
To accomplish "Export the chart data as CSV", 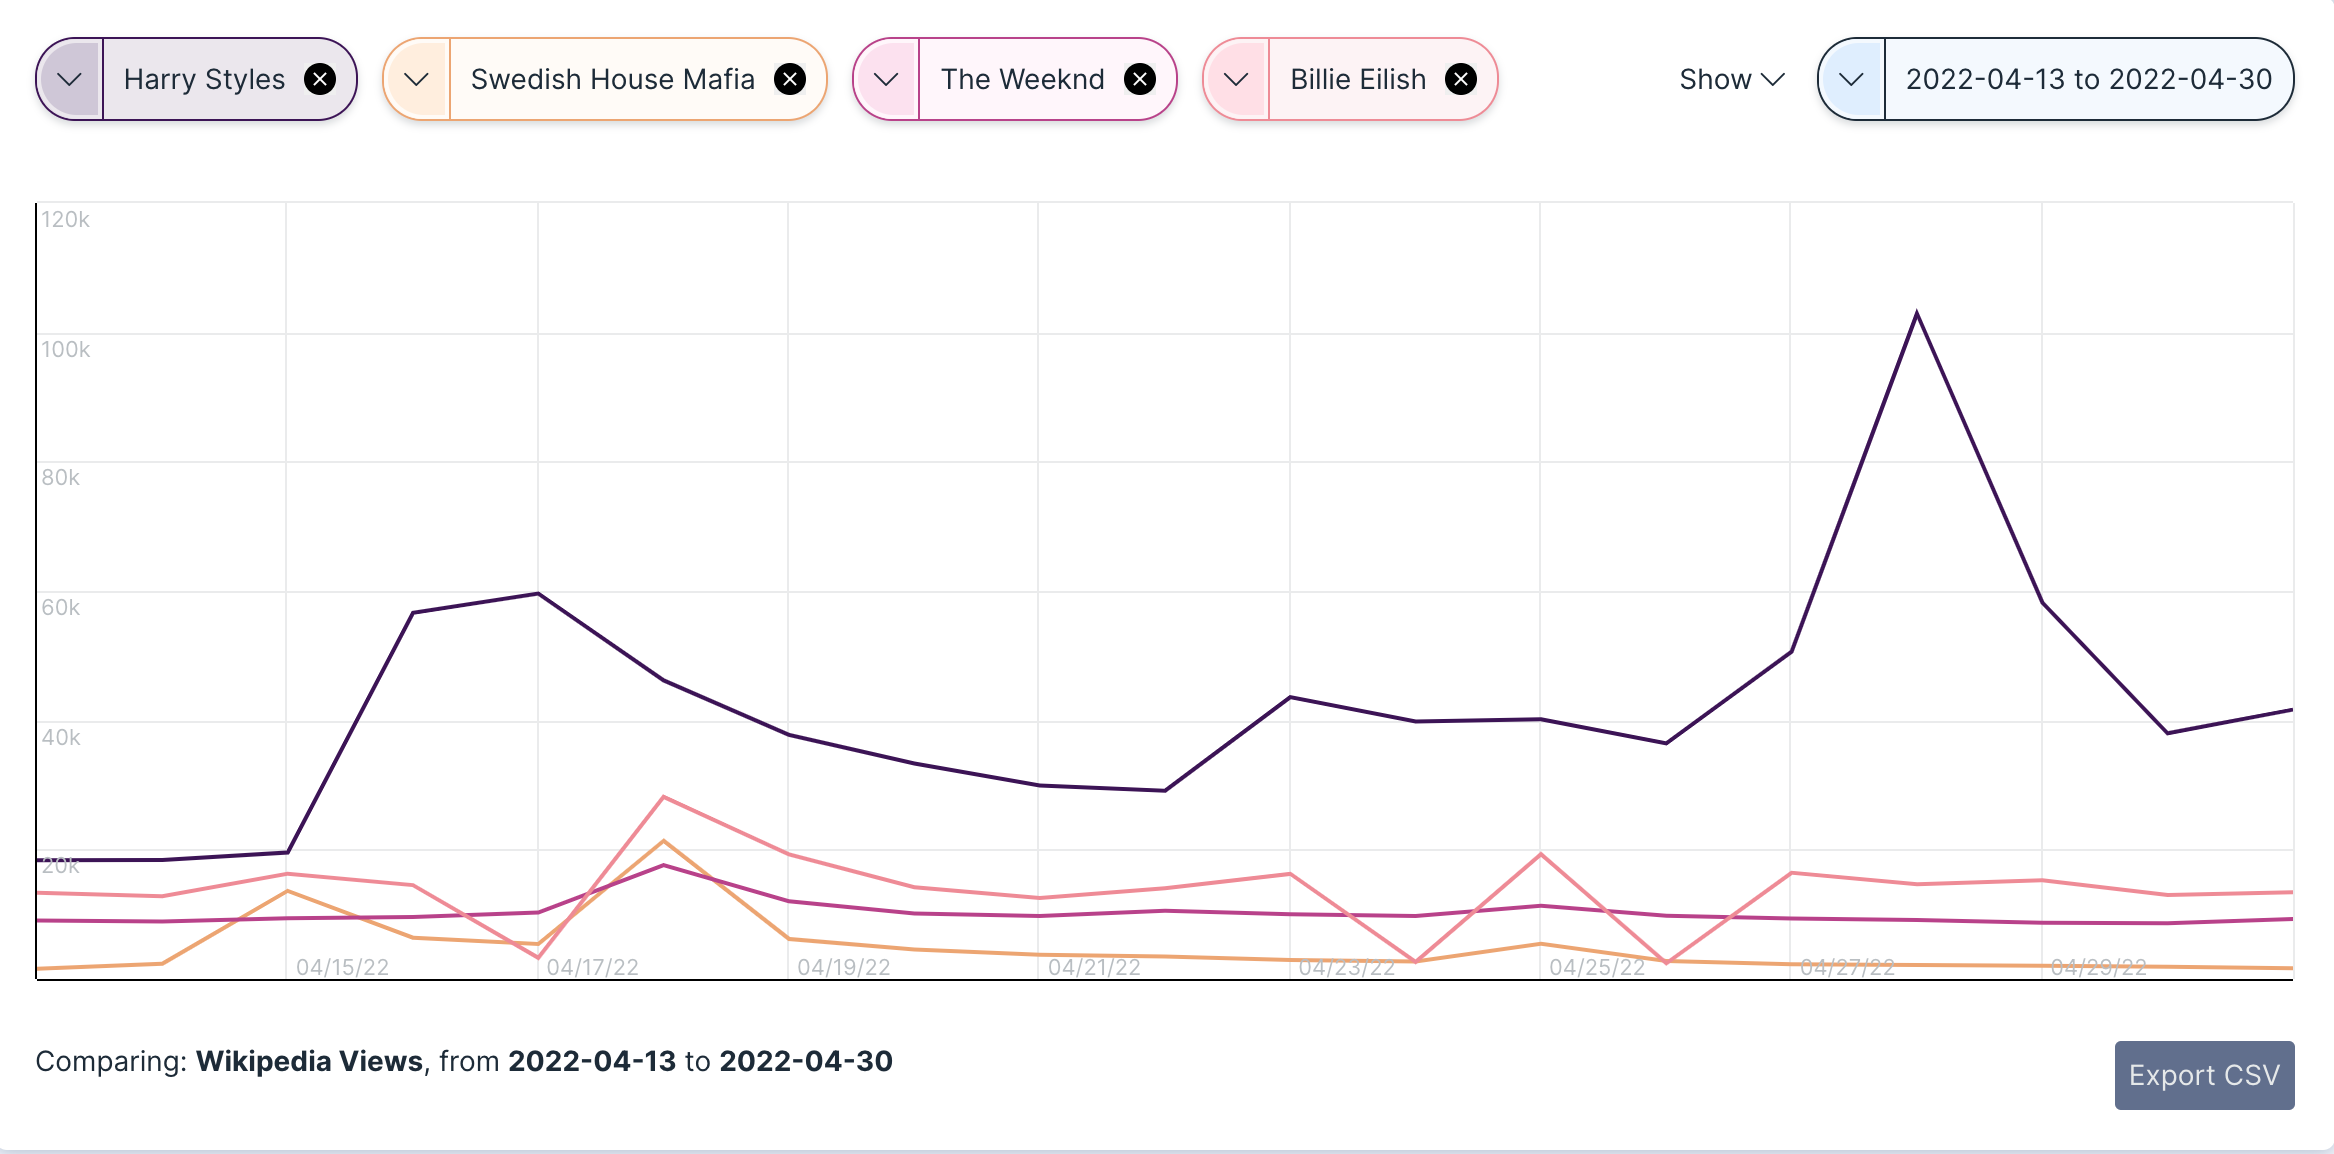I will (2204, 1075).
